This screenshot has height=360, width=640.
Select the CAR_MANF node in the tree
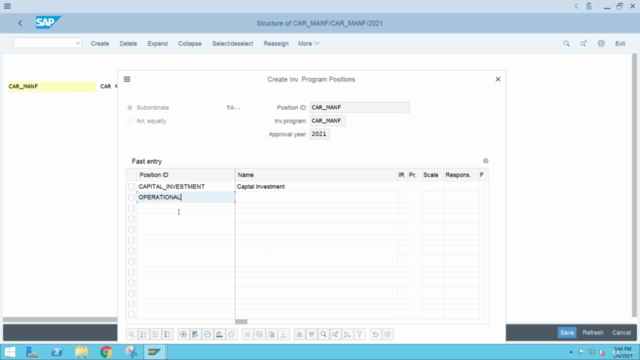[52, 86]
